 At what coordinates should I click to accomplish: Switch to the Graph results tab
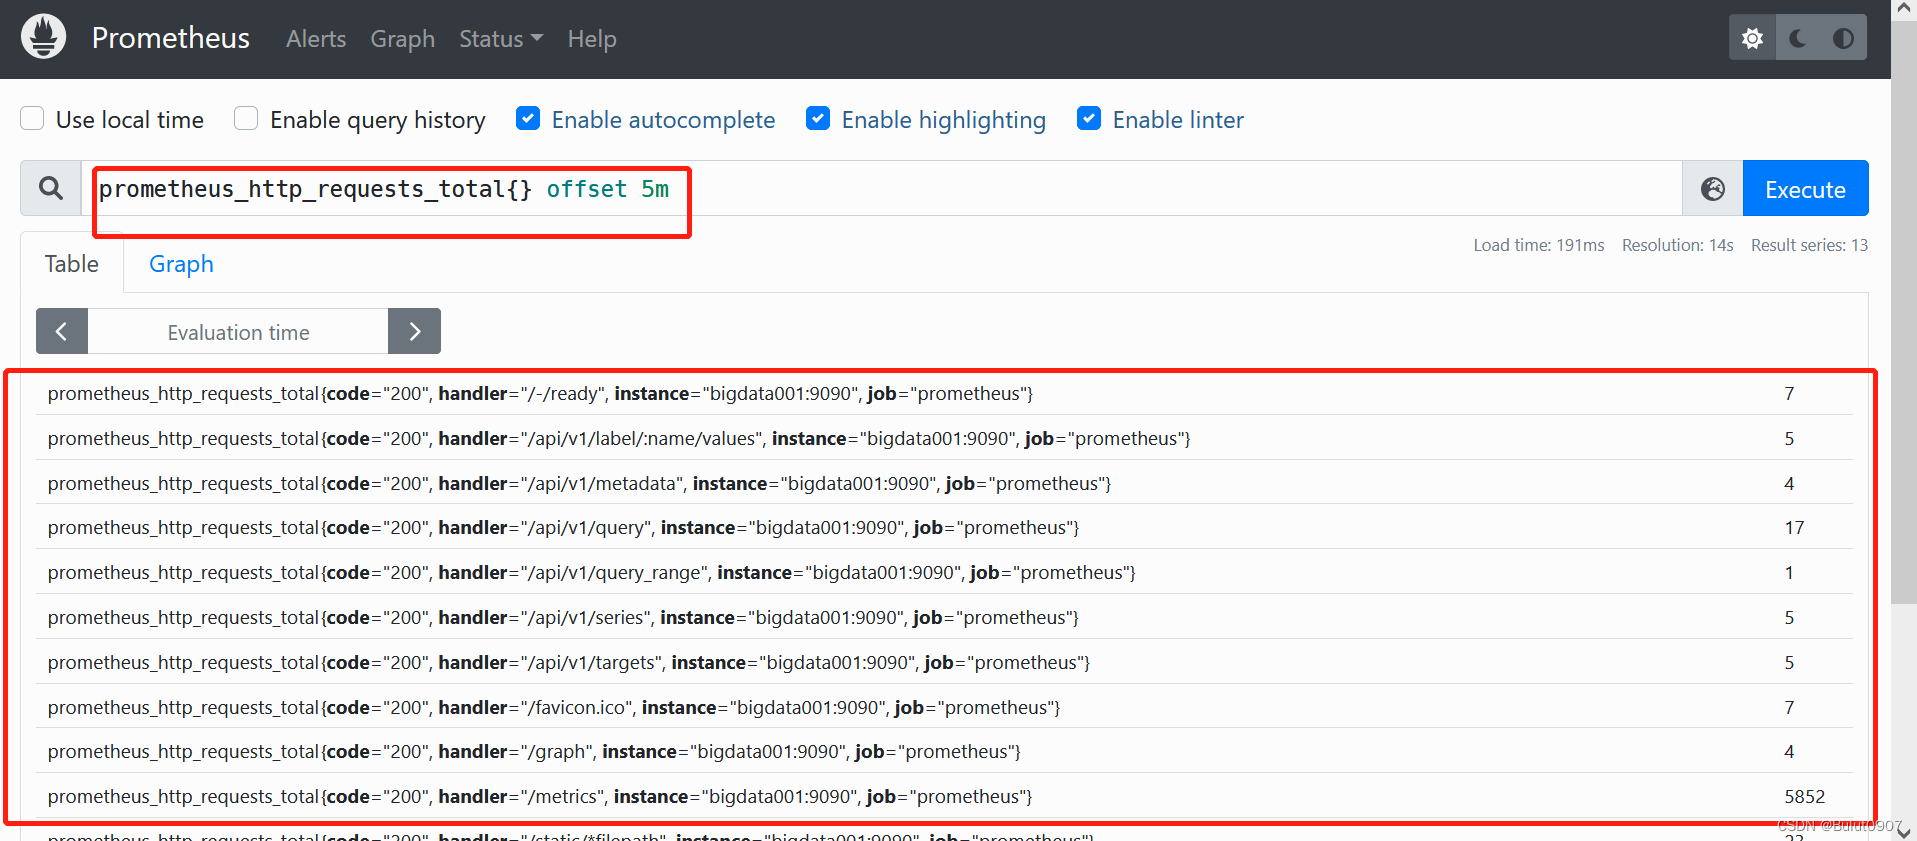click(x=181, y=264)
